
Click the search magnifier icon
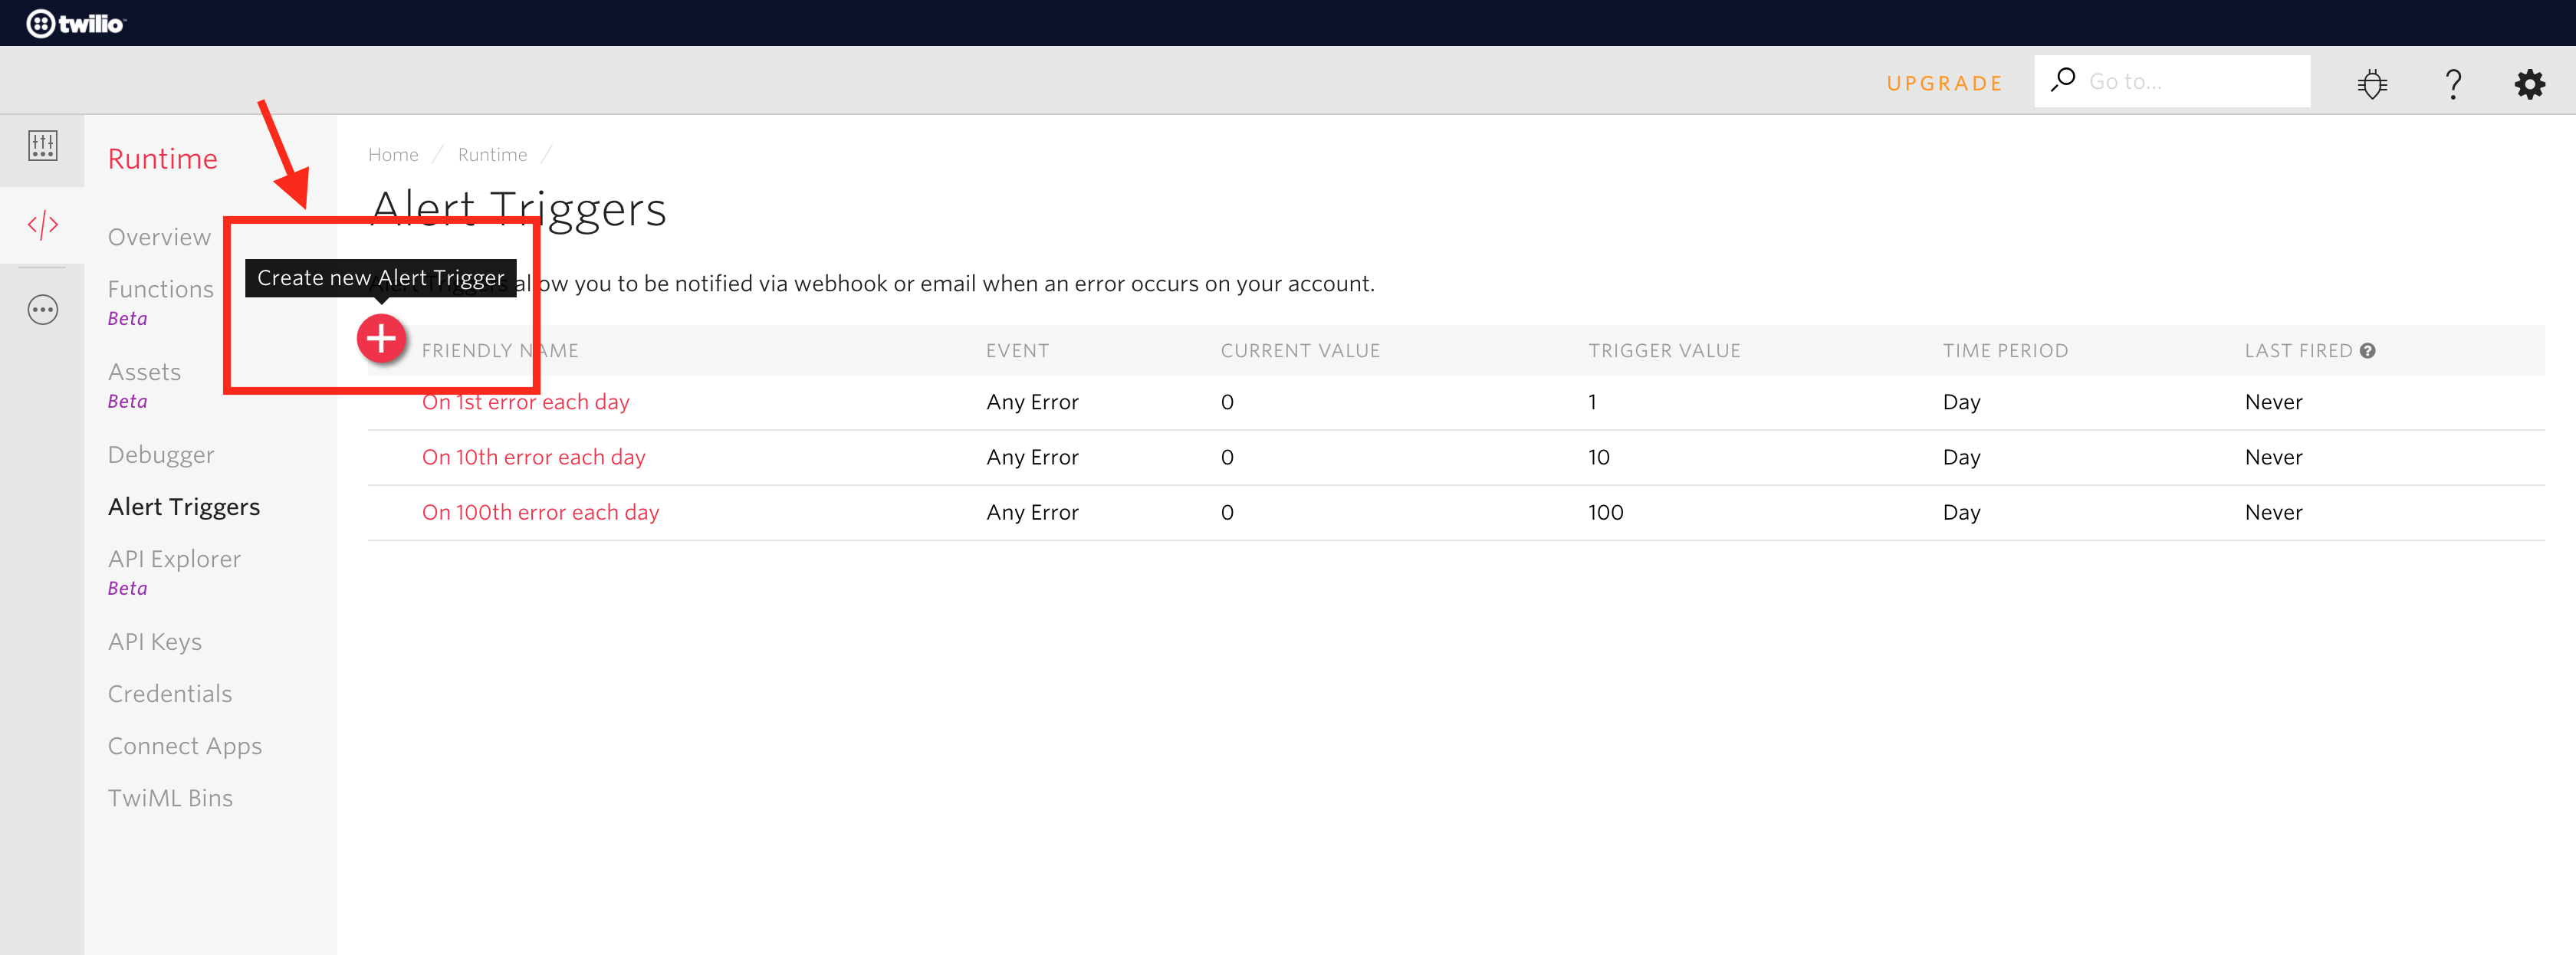[x=2063, y=79]
